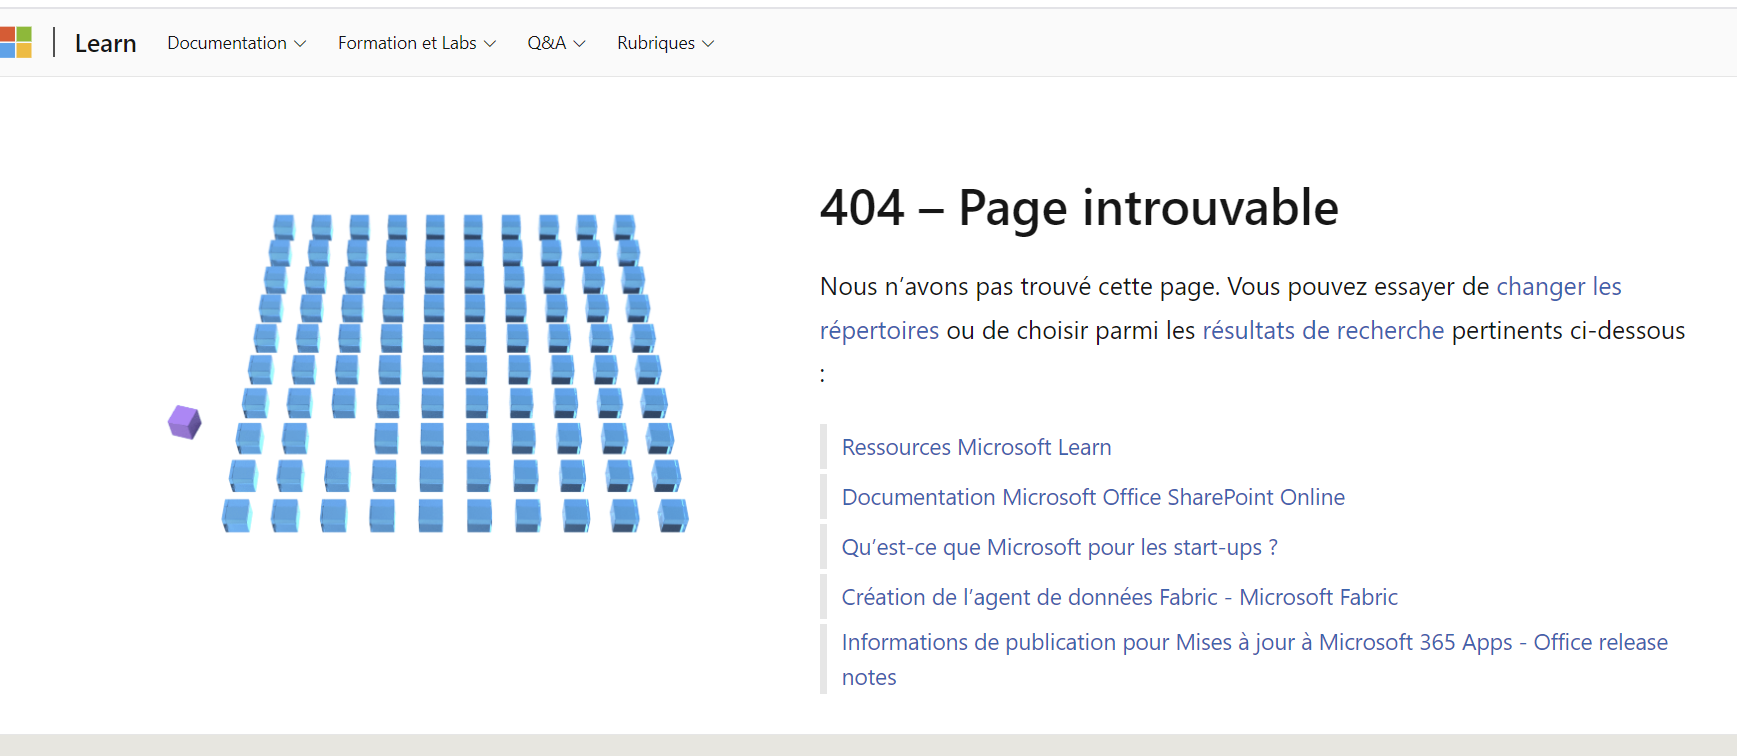Click the purple cube in the animation

(x=185, y=422)
